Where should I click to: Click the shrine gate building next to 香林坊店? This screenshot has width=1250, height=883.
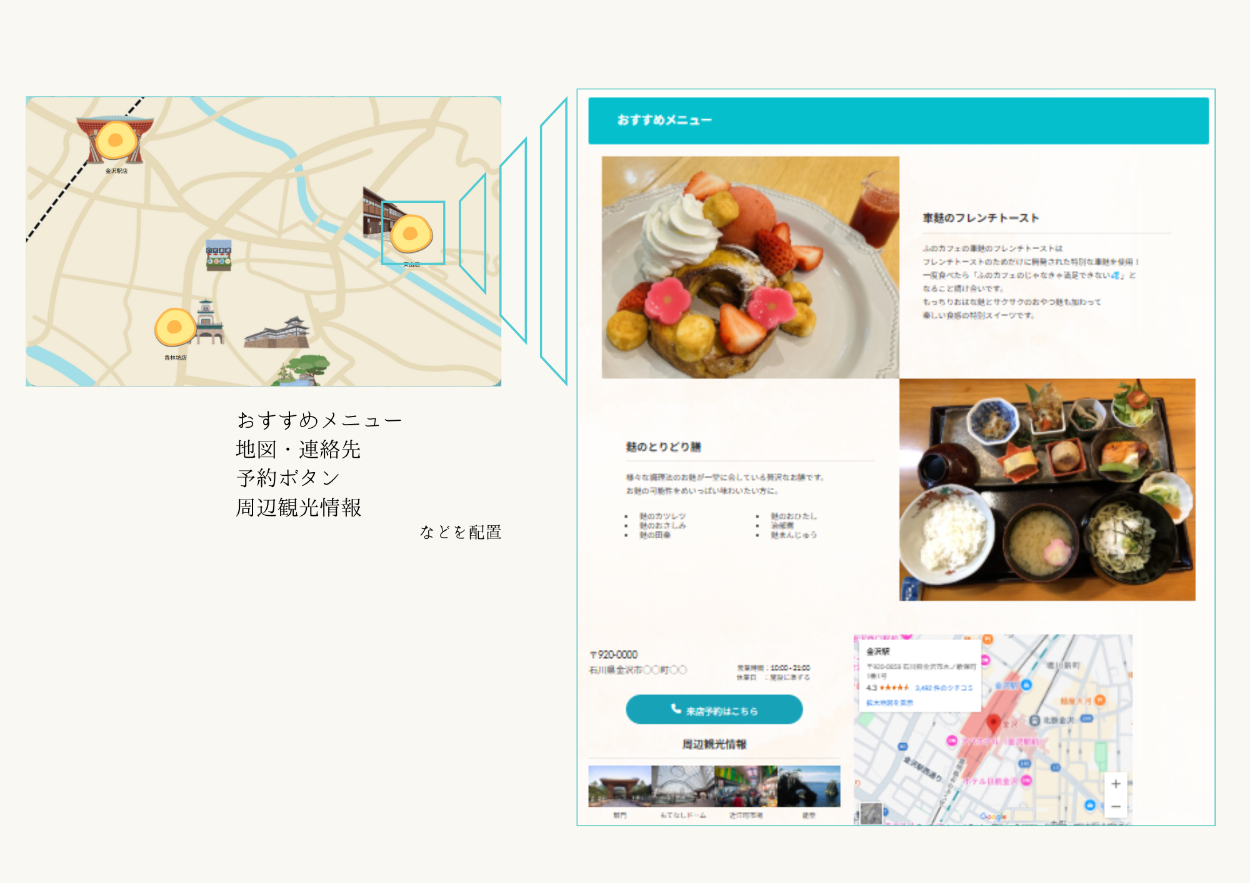pos(209,321)
